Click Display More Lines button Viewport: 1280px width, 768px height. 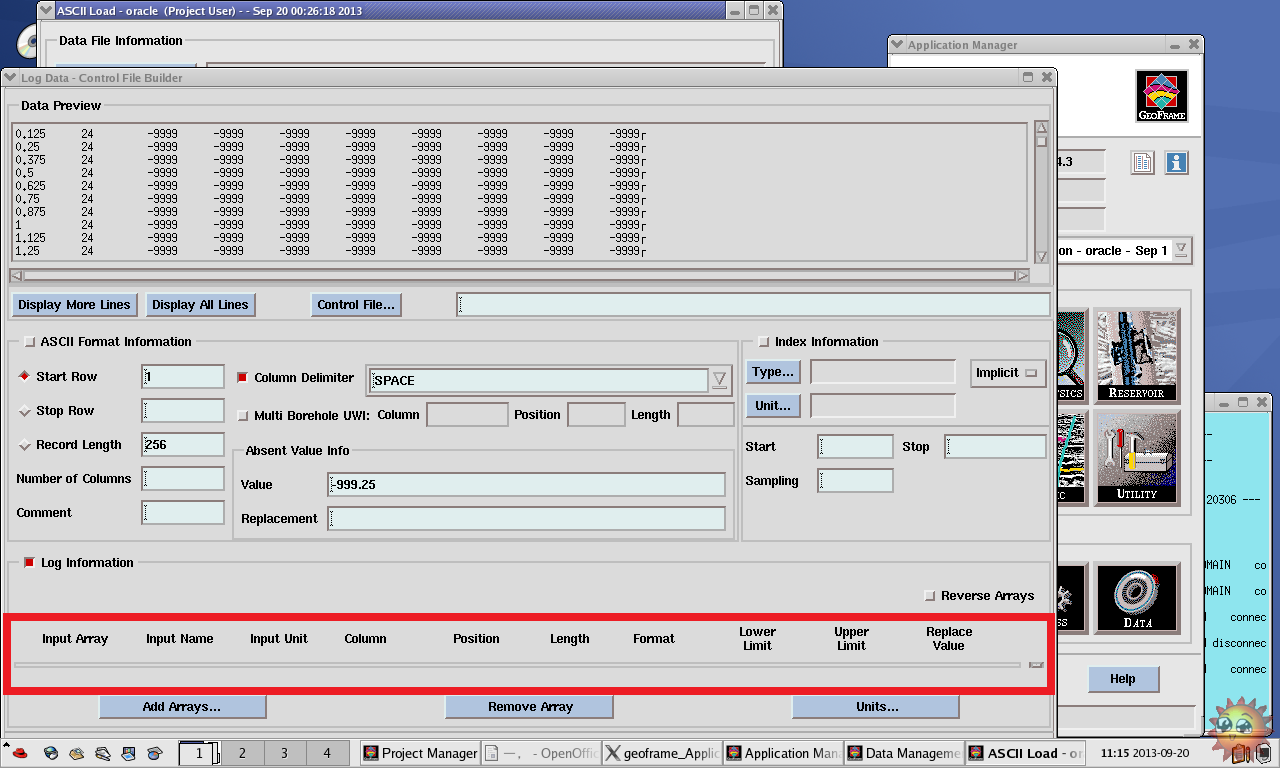click(x=74, y=305)
